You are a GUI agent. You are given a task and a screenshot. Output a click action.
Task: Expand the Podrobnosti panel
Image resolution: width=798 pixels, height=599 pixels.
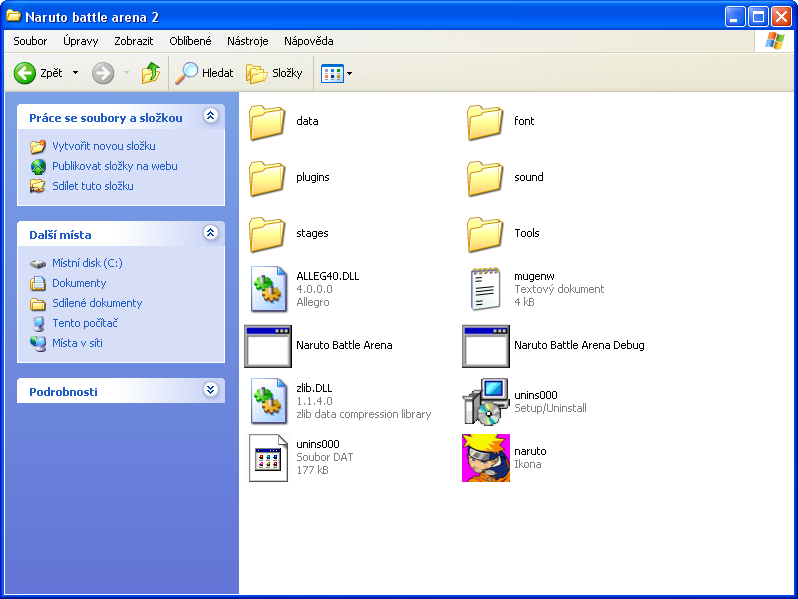(211, 390)
